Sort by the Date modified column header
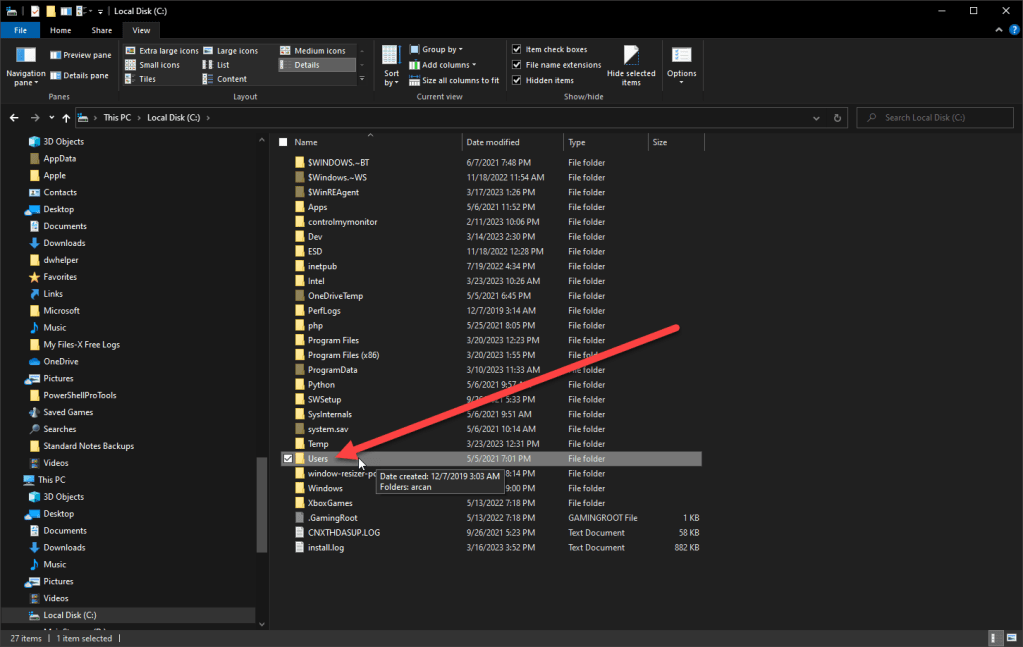The image size is (1023, 647). (493, 142)
